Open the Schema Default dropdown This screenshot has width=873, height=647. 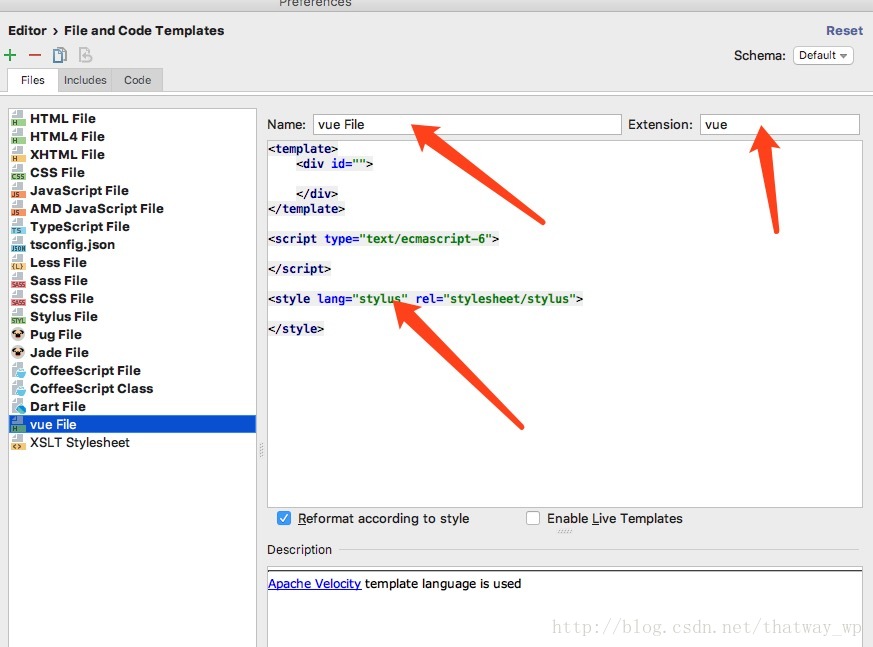pyautogui.click(x=823, y=56)
